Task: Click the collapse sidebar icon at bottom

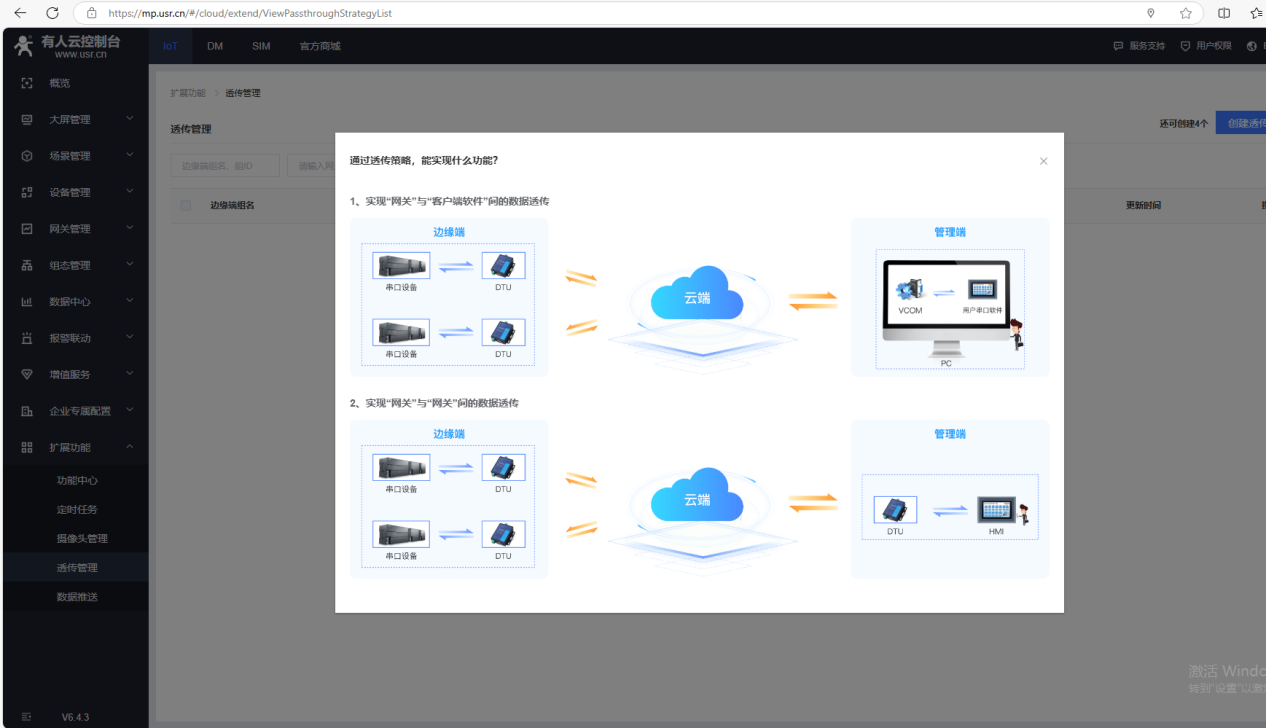Action: coord(27,717)
